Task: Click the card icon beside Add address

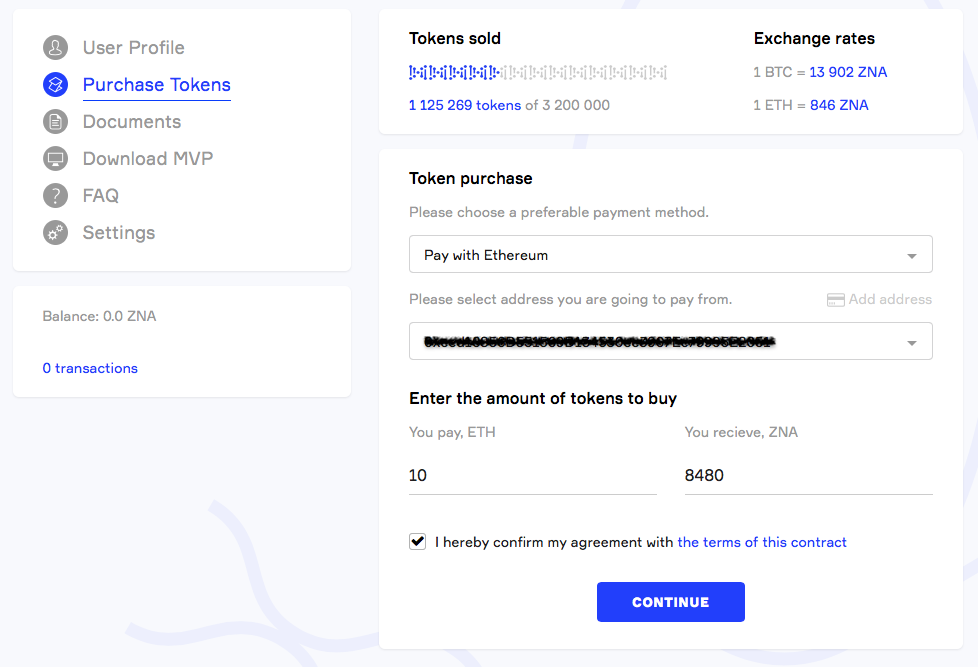Action: (836, 299)
